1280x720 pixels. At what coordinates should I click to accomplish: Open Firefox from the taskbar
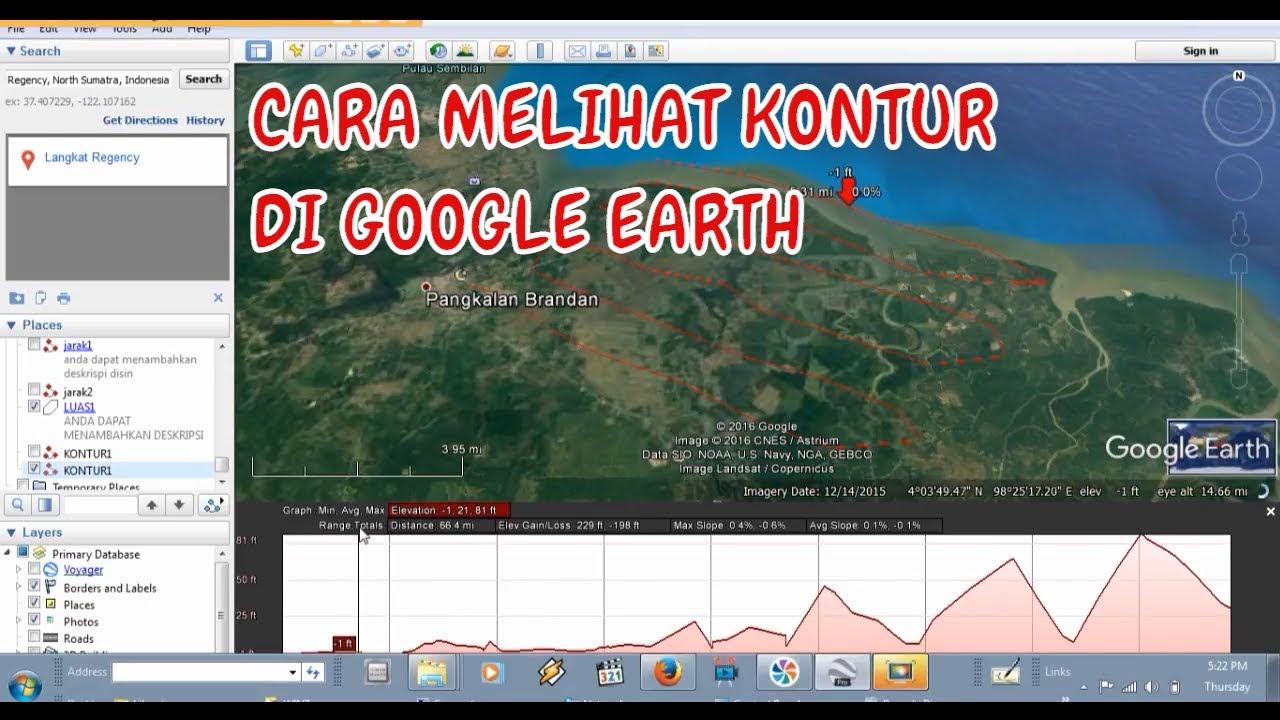667,673
